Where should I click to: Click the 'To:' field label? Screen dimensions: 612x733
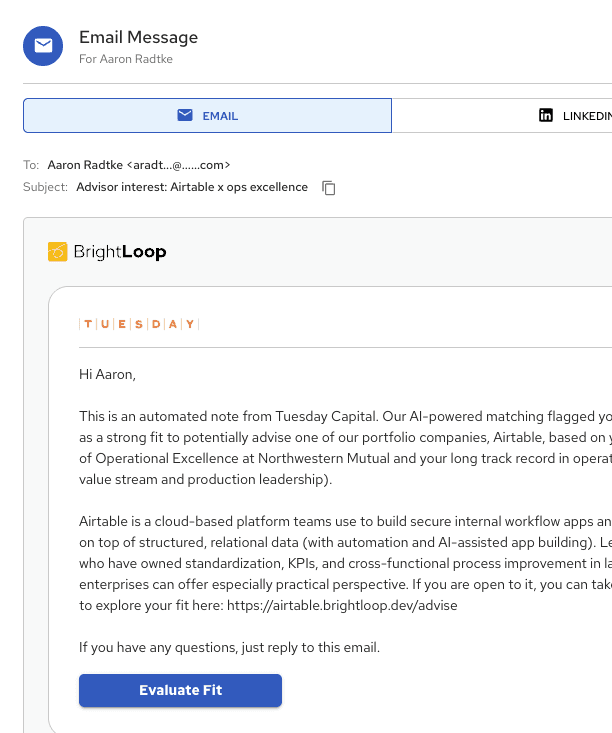[31, 165]
